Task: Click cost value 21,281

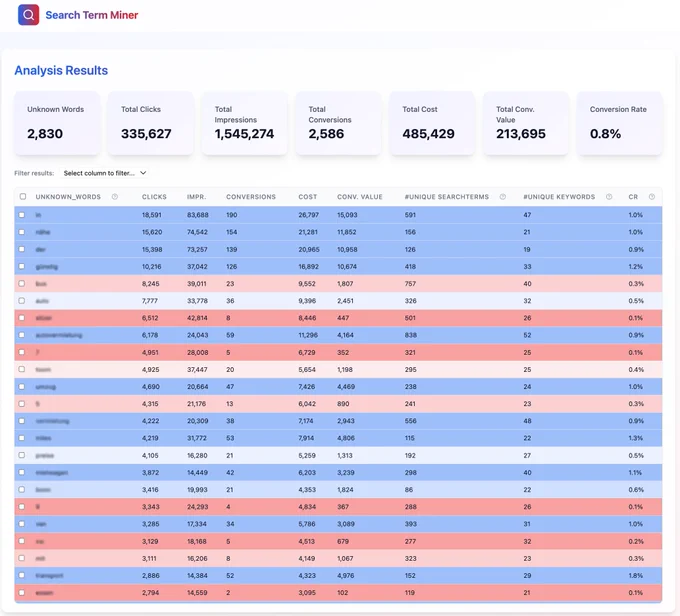Action: point(308,232)
